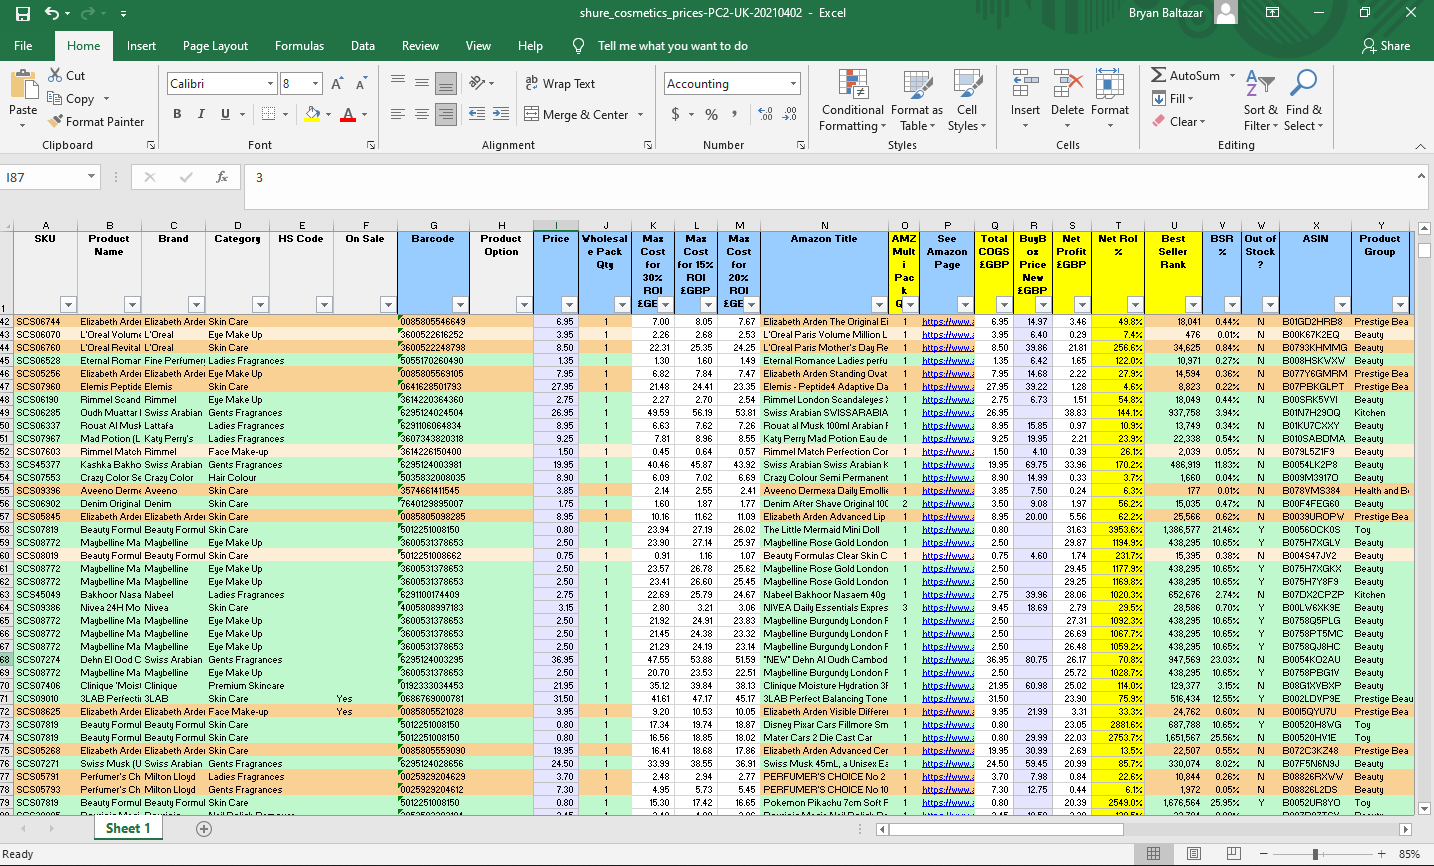Open Borders button in Font group
This screenshot has height=866, width=1434.
point(270,114)
